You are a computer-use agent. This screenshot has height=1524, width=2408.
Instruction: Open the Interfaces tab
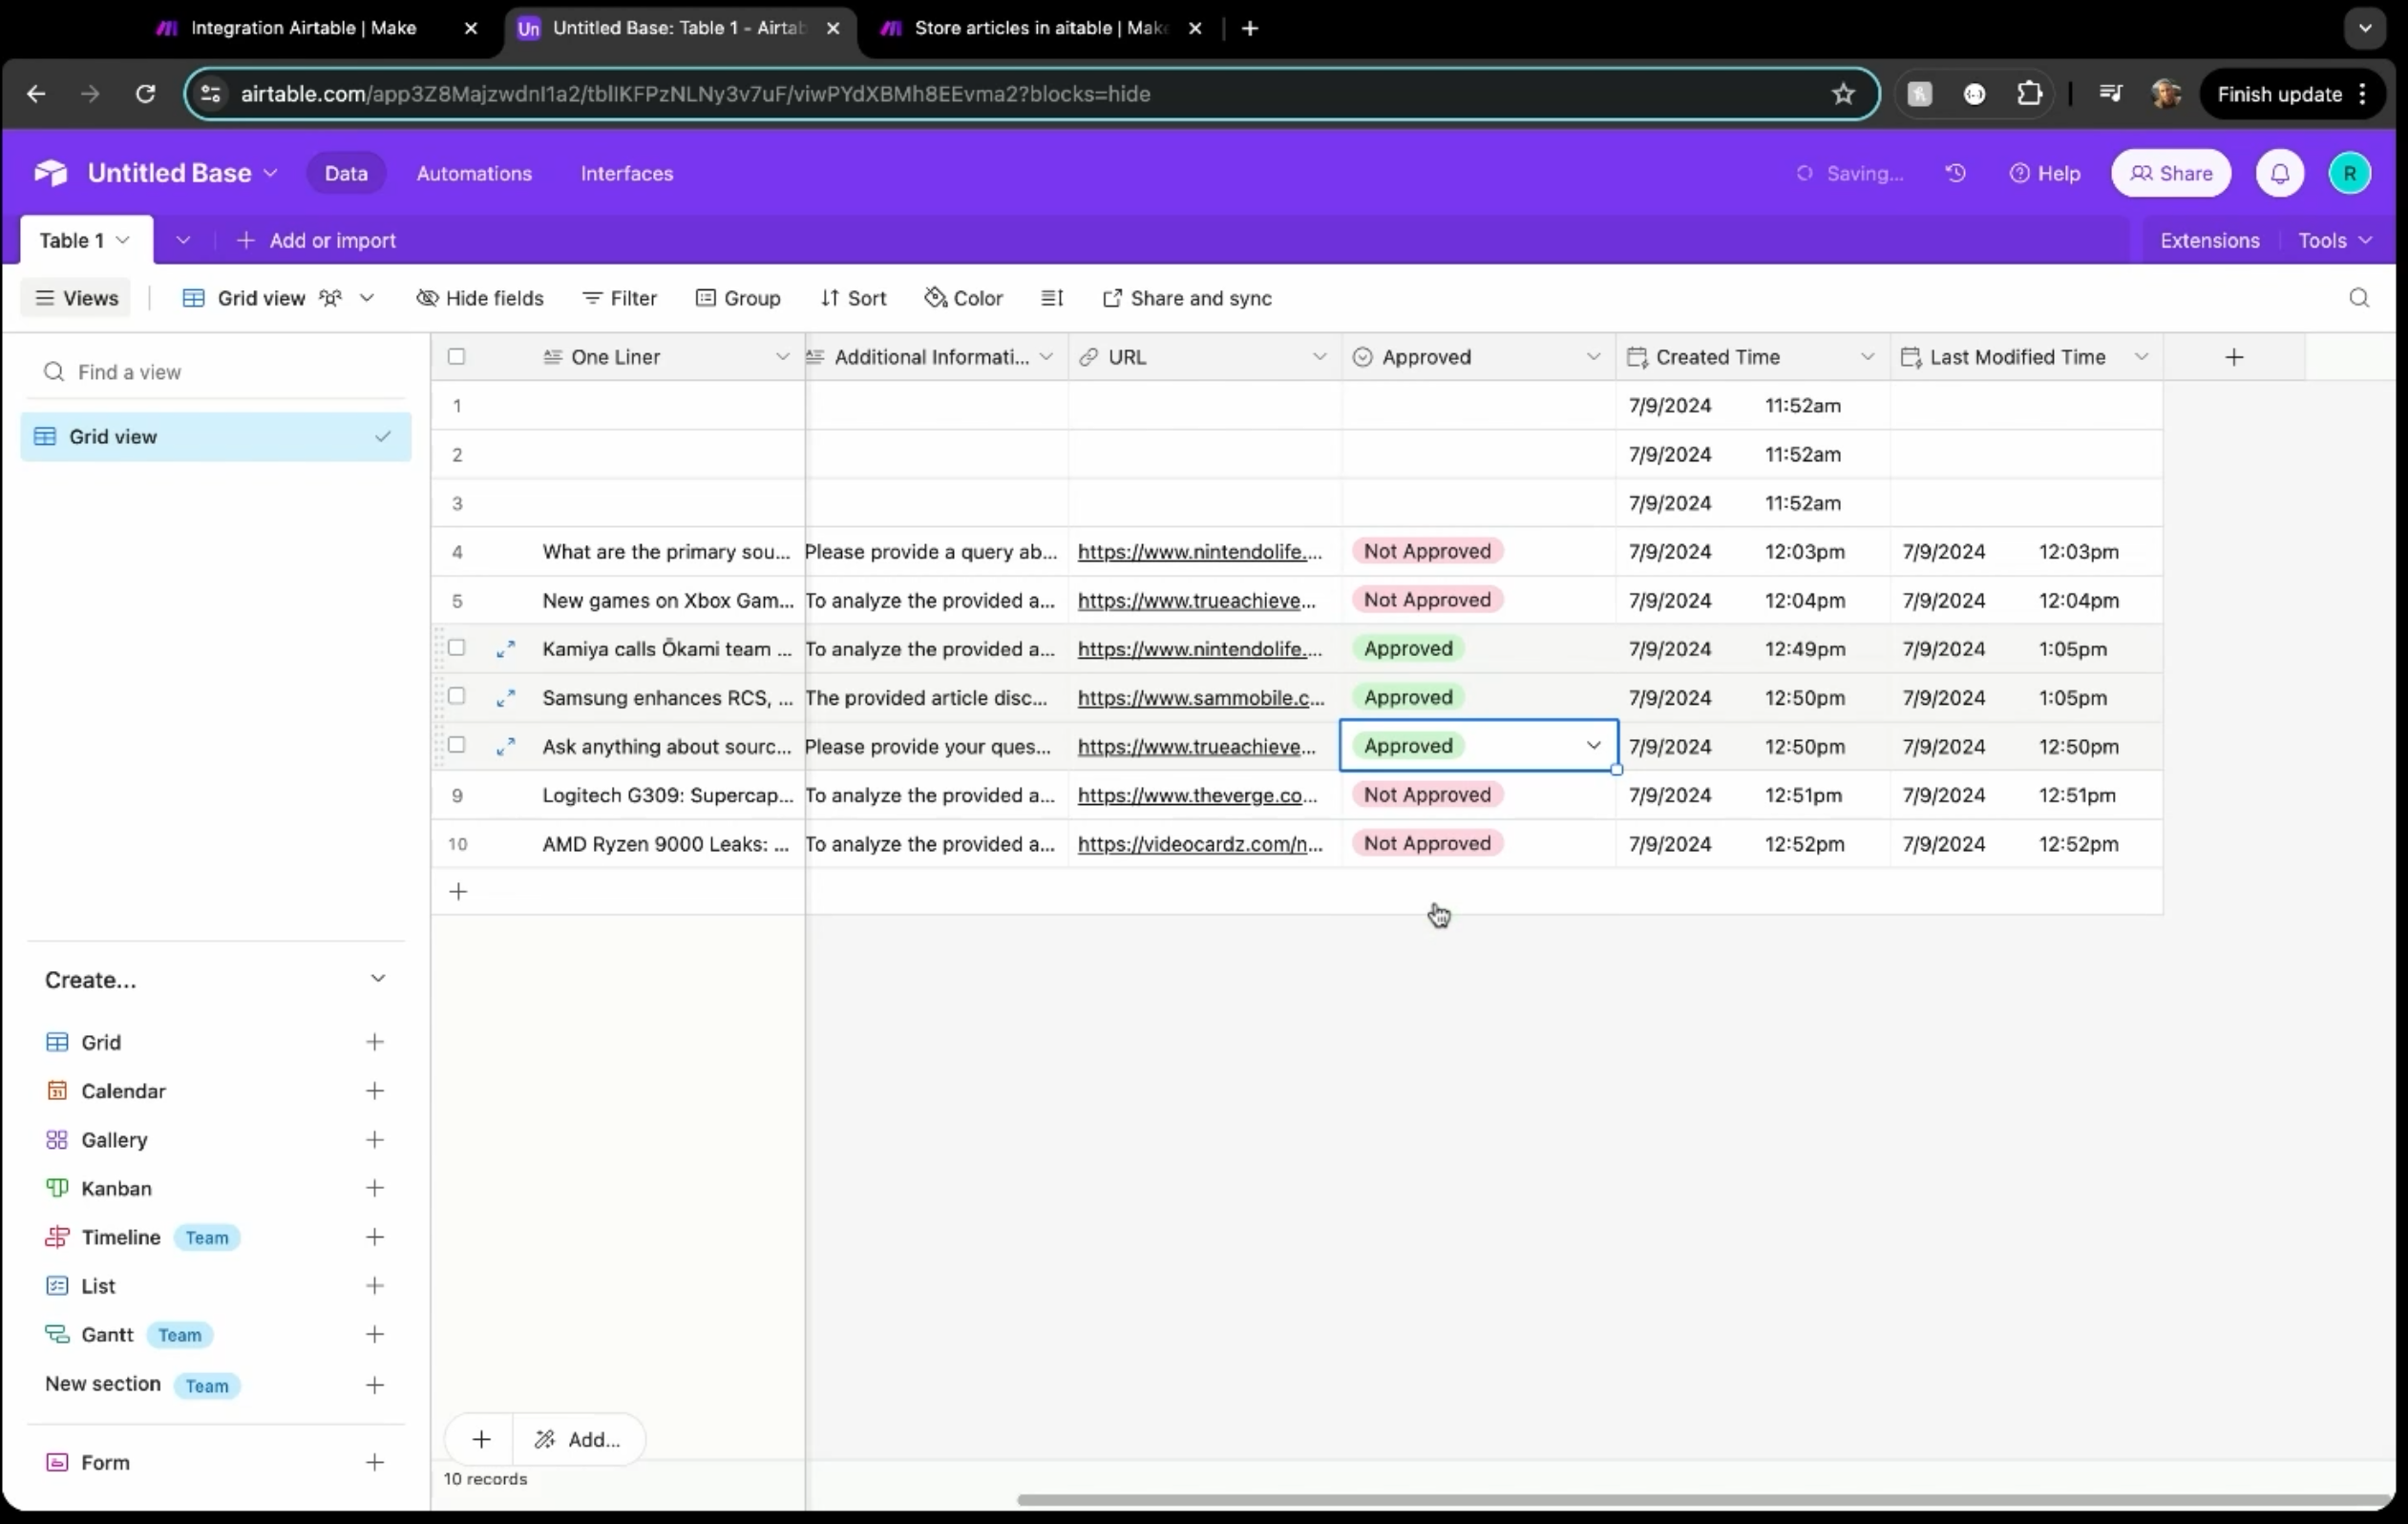626,173
